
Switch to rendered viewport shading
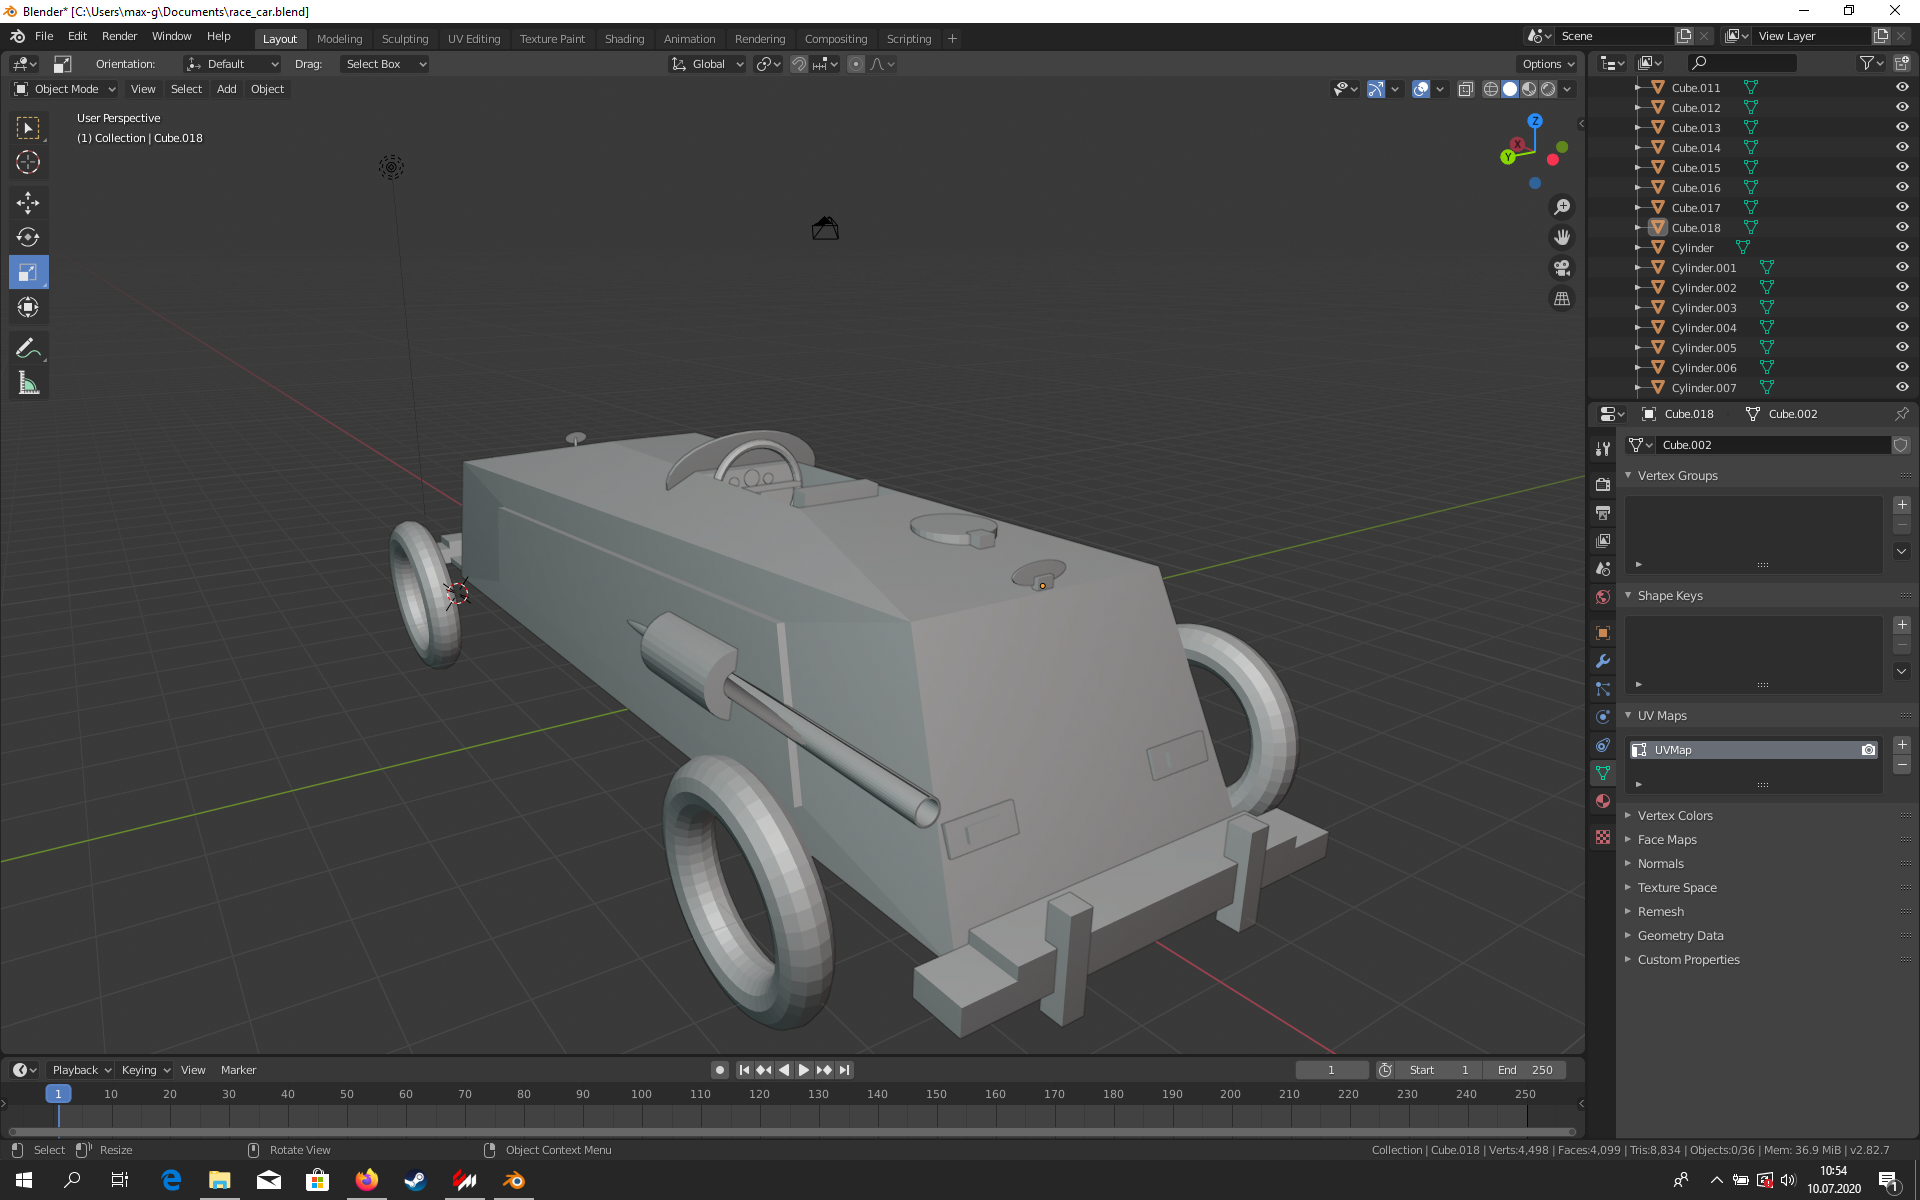pyautogui.click(x=1548, y=89)
